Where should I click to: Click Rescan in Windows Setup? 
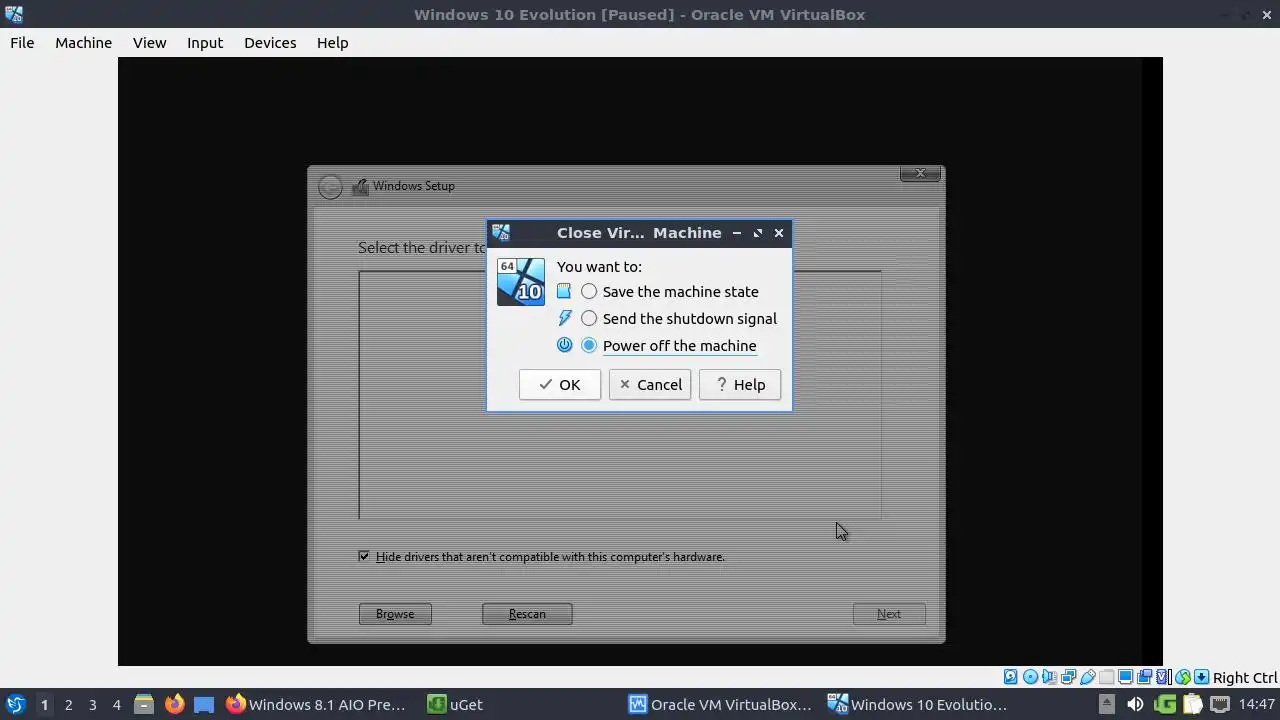527,614
